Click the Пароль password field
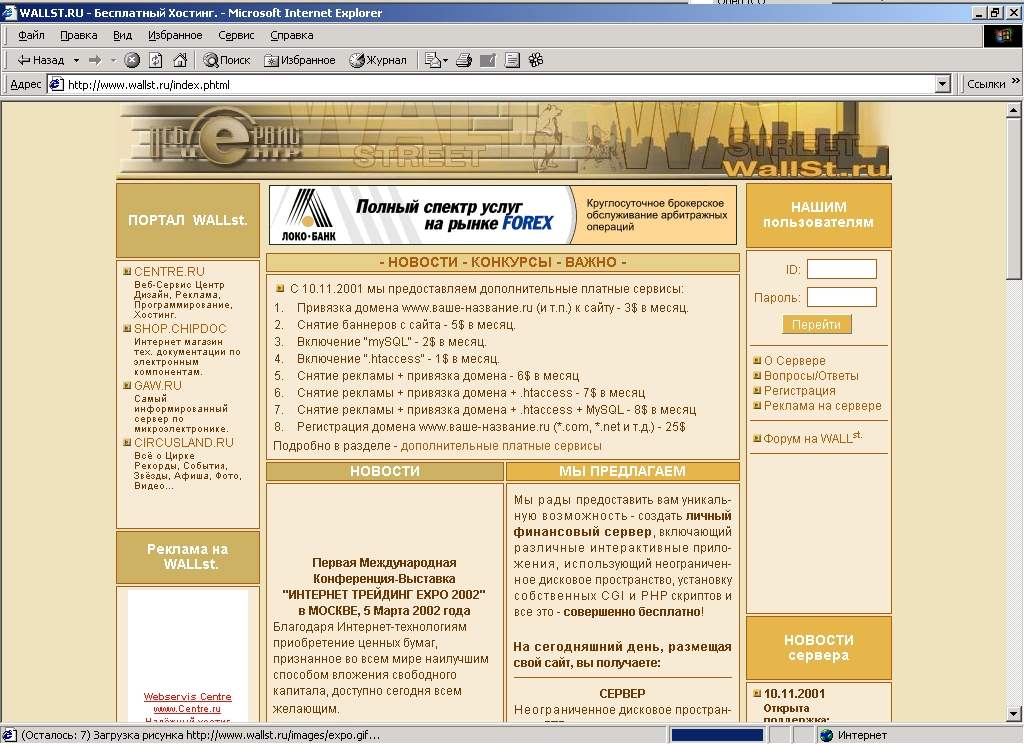 click(x=841, y=297)
